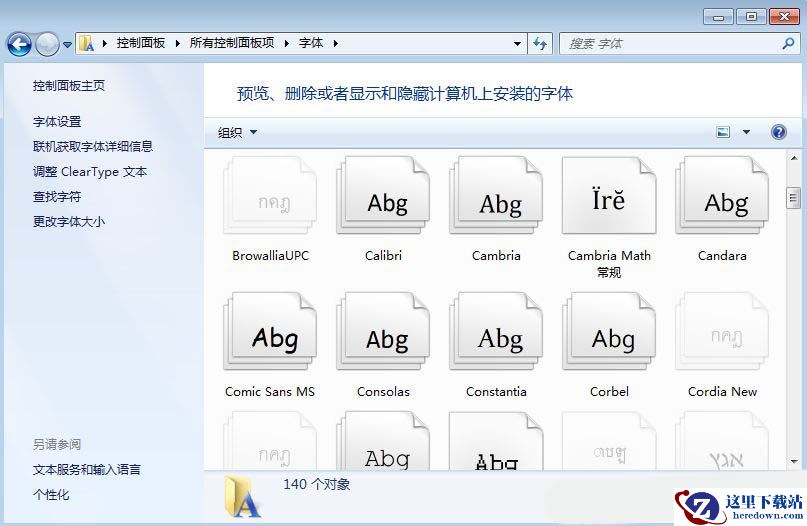Expand the view options dropdown arrow
Image resolution: width=807 pixels, height=526 pixels.
pos(746,133)
